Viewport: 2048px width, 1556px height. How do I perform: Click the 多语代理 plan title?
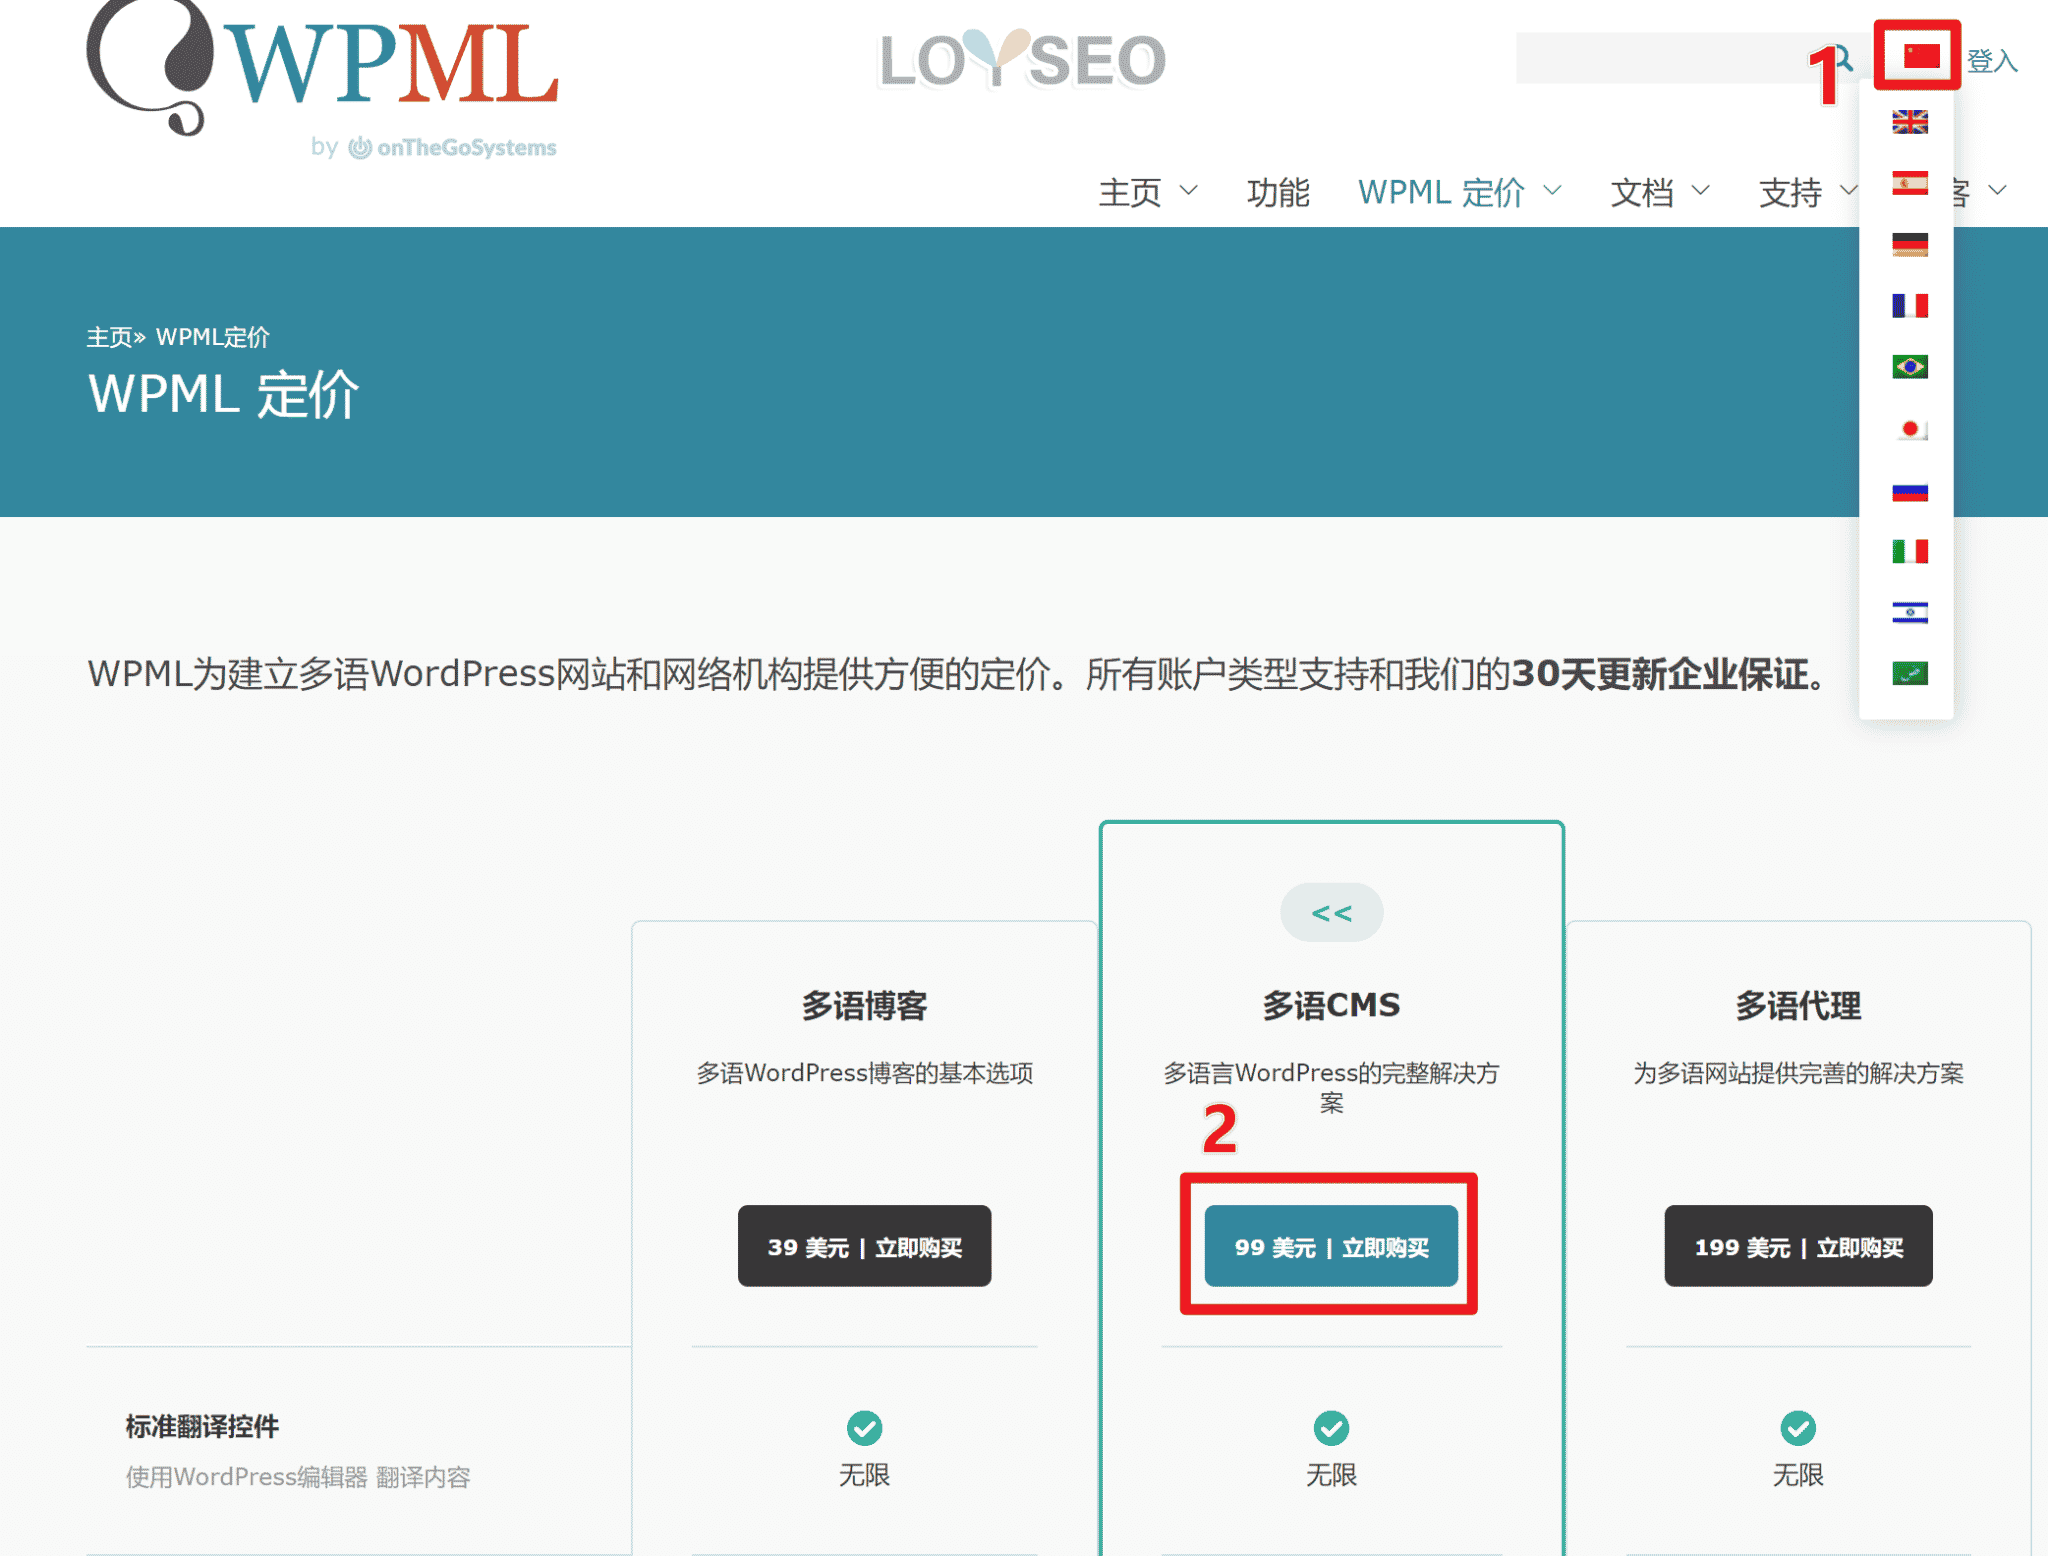point(1798,1005)
